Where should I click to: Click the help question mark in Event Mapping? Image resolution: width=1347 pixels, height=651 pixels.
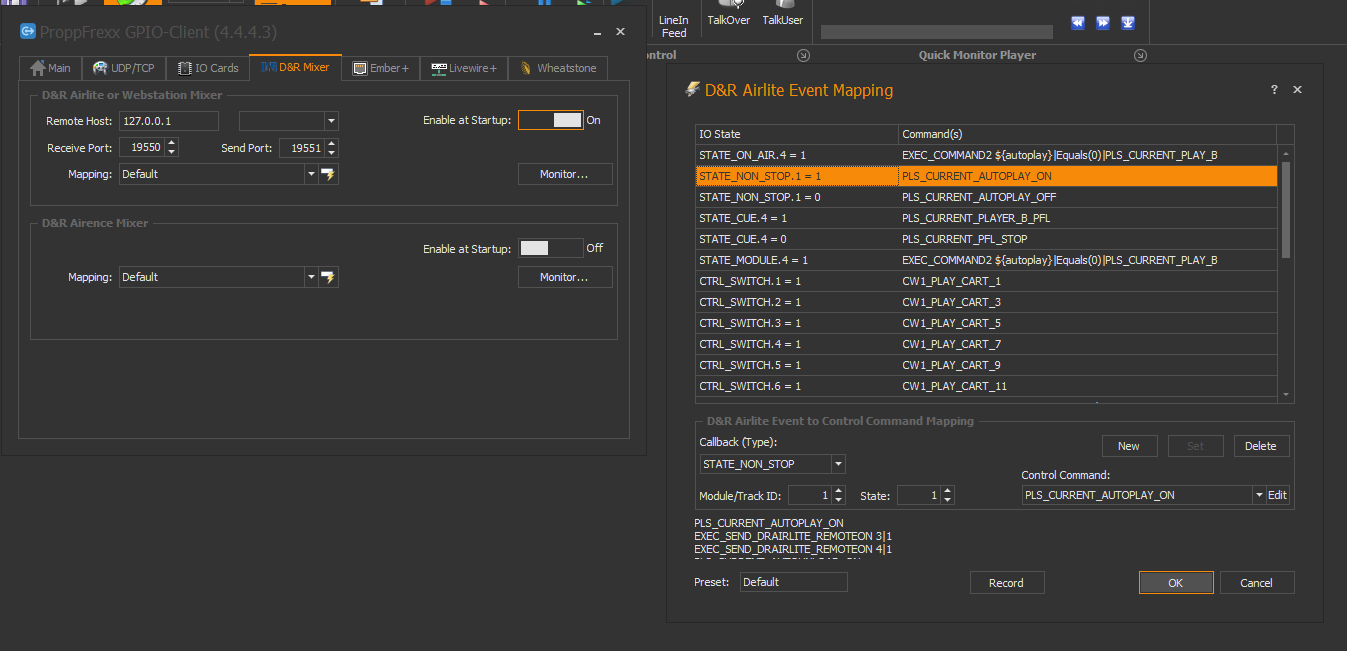point(1274,90)
